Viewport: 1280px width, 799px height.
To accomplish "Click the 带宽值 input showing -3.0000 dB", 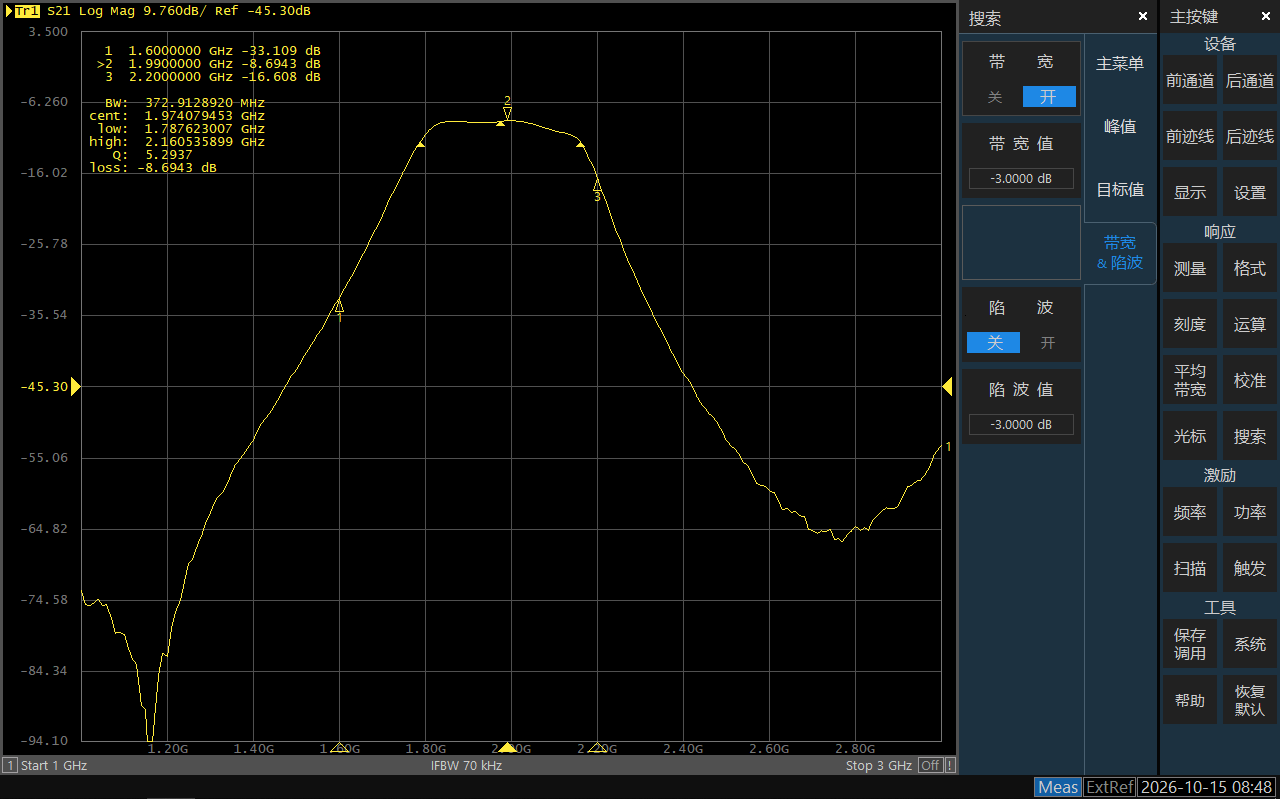I will [1021, 179].
